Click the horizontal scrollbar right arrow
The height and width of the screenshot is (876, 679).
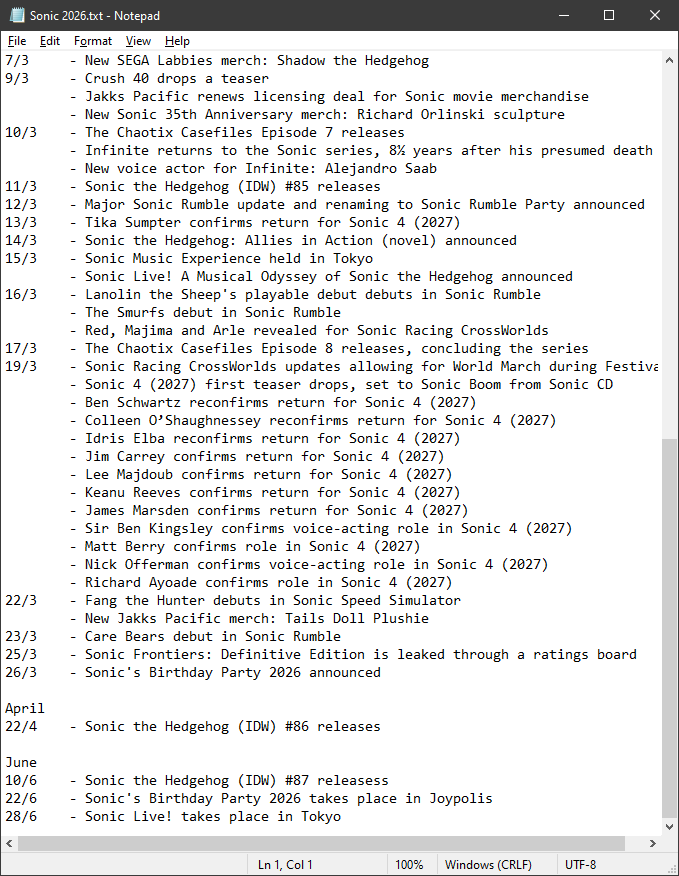click(x=653, y=843)
